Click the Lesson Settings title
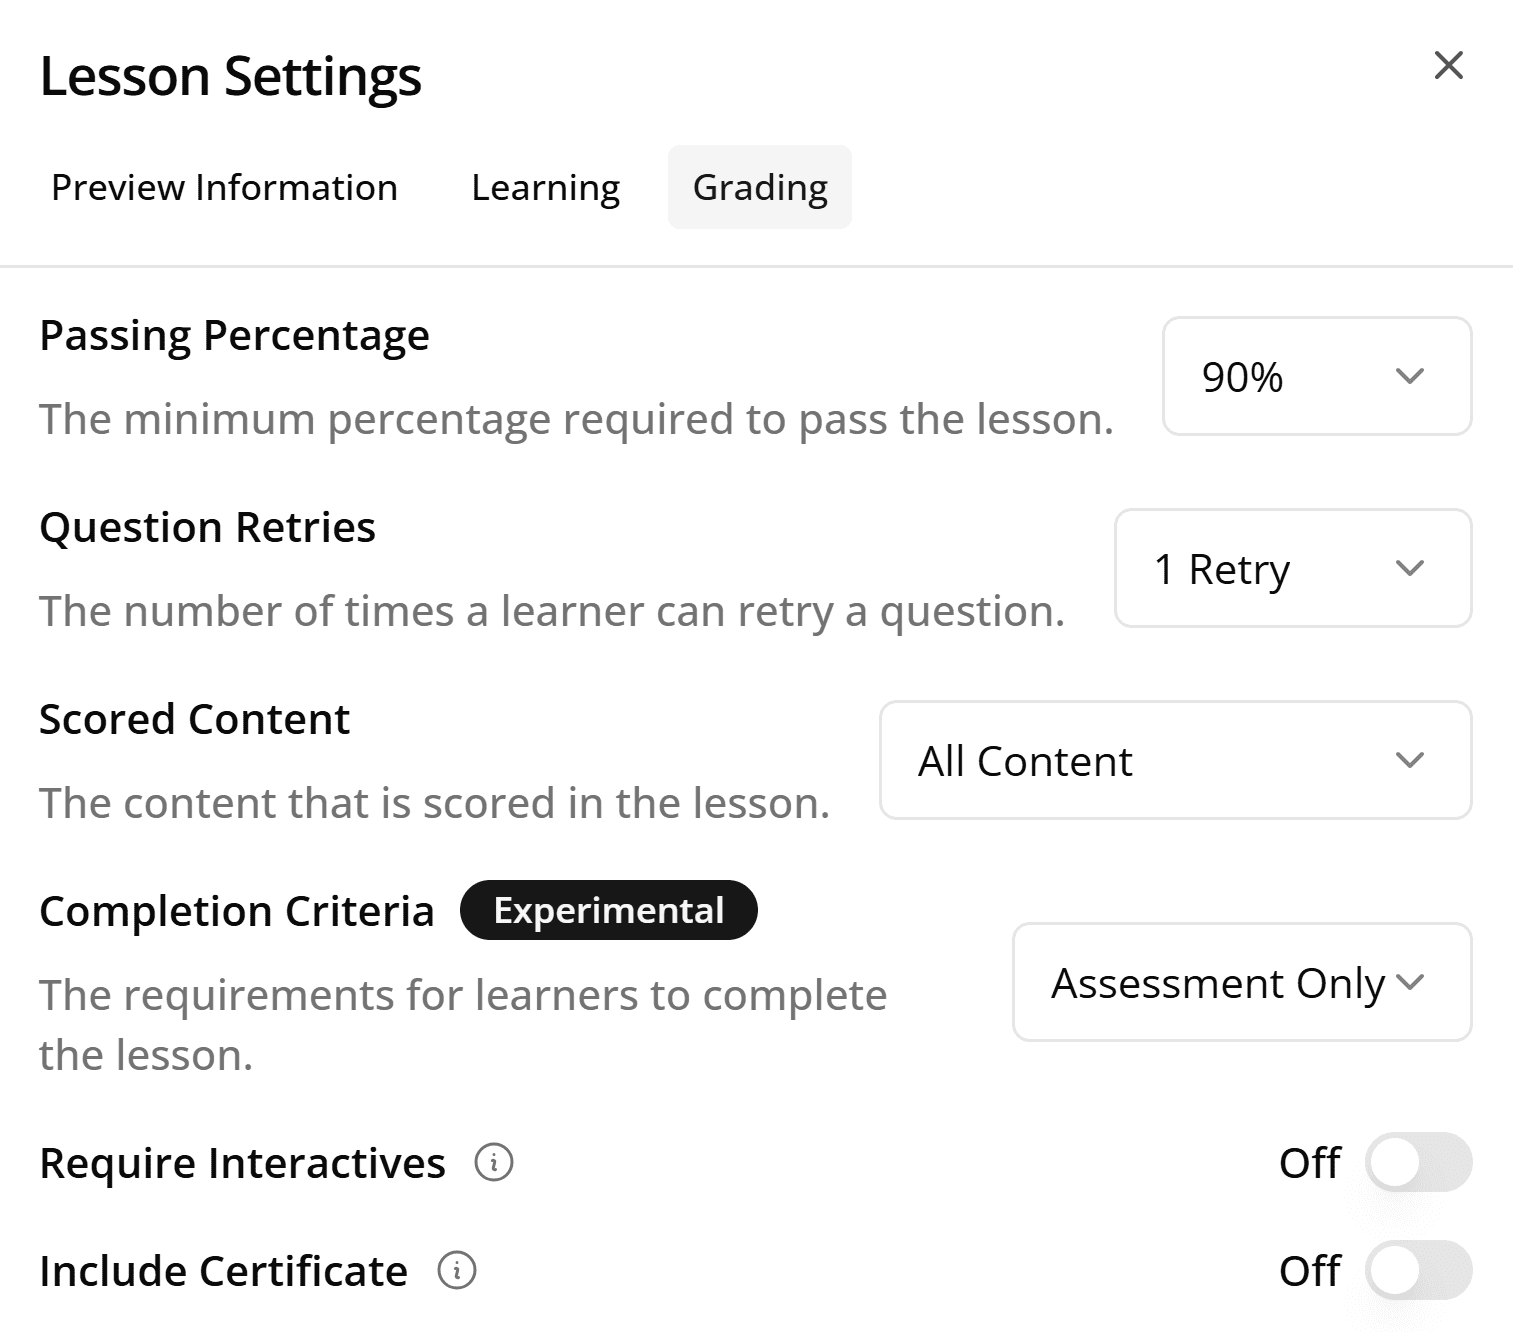 click(x=230, y=77)
